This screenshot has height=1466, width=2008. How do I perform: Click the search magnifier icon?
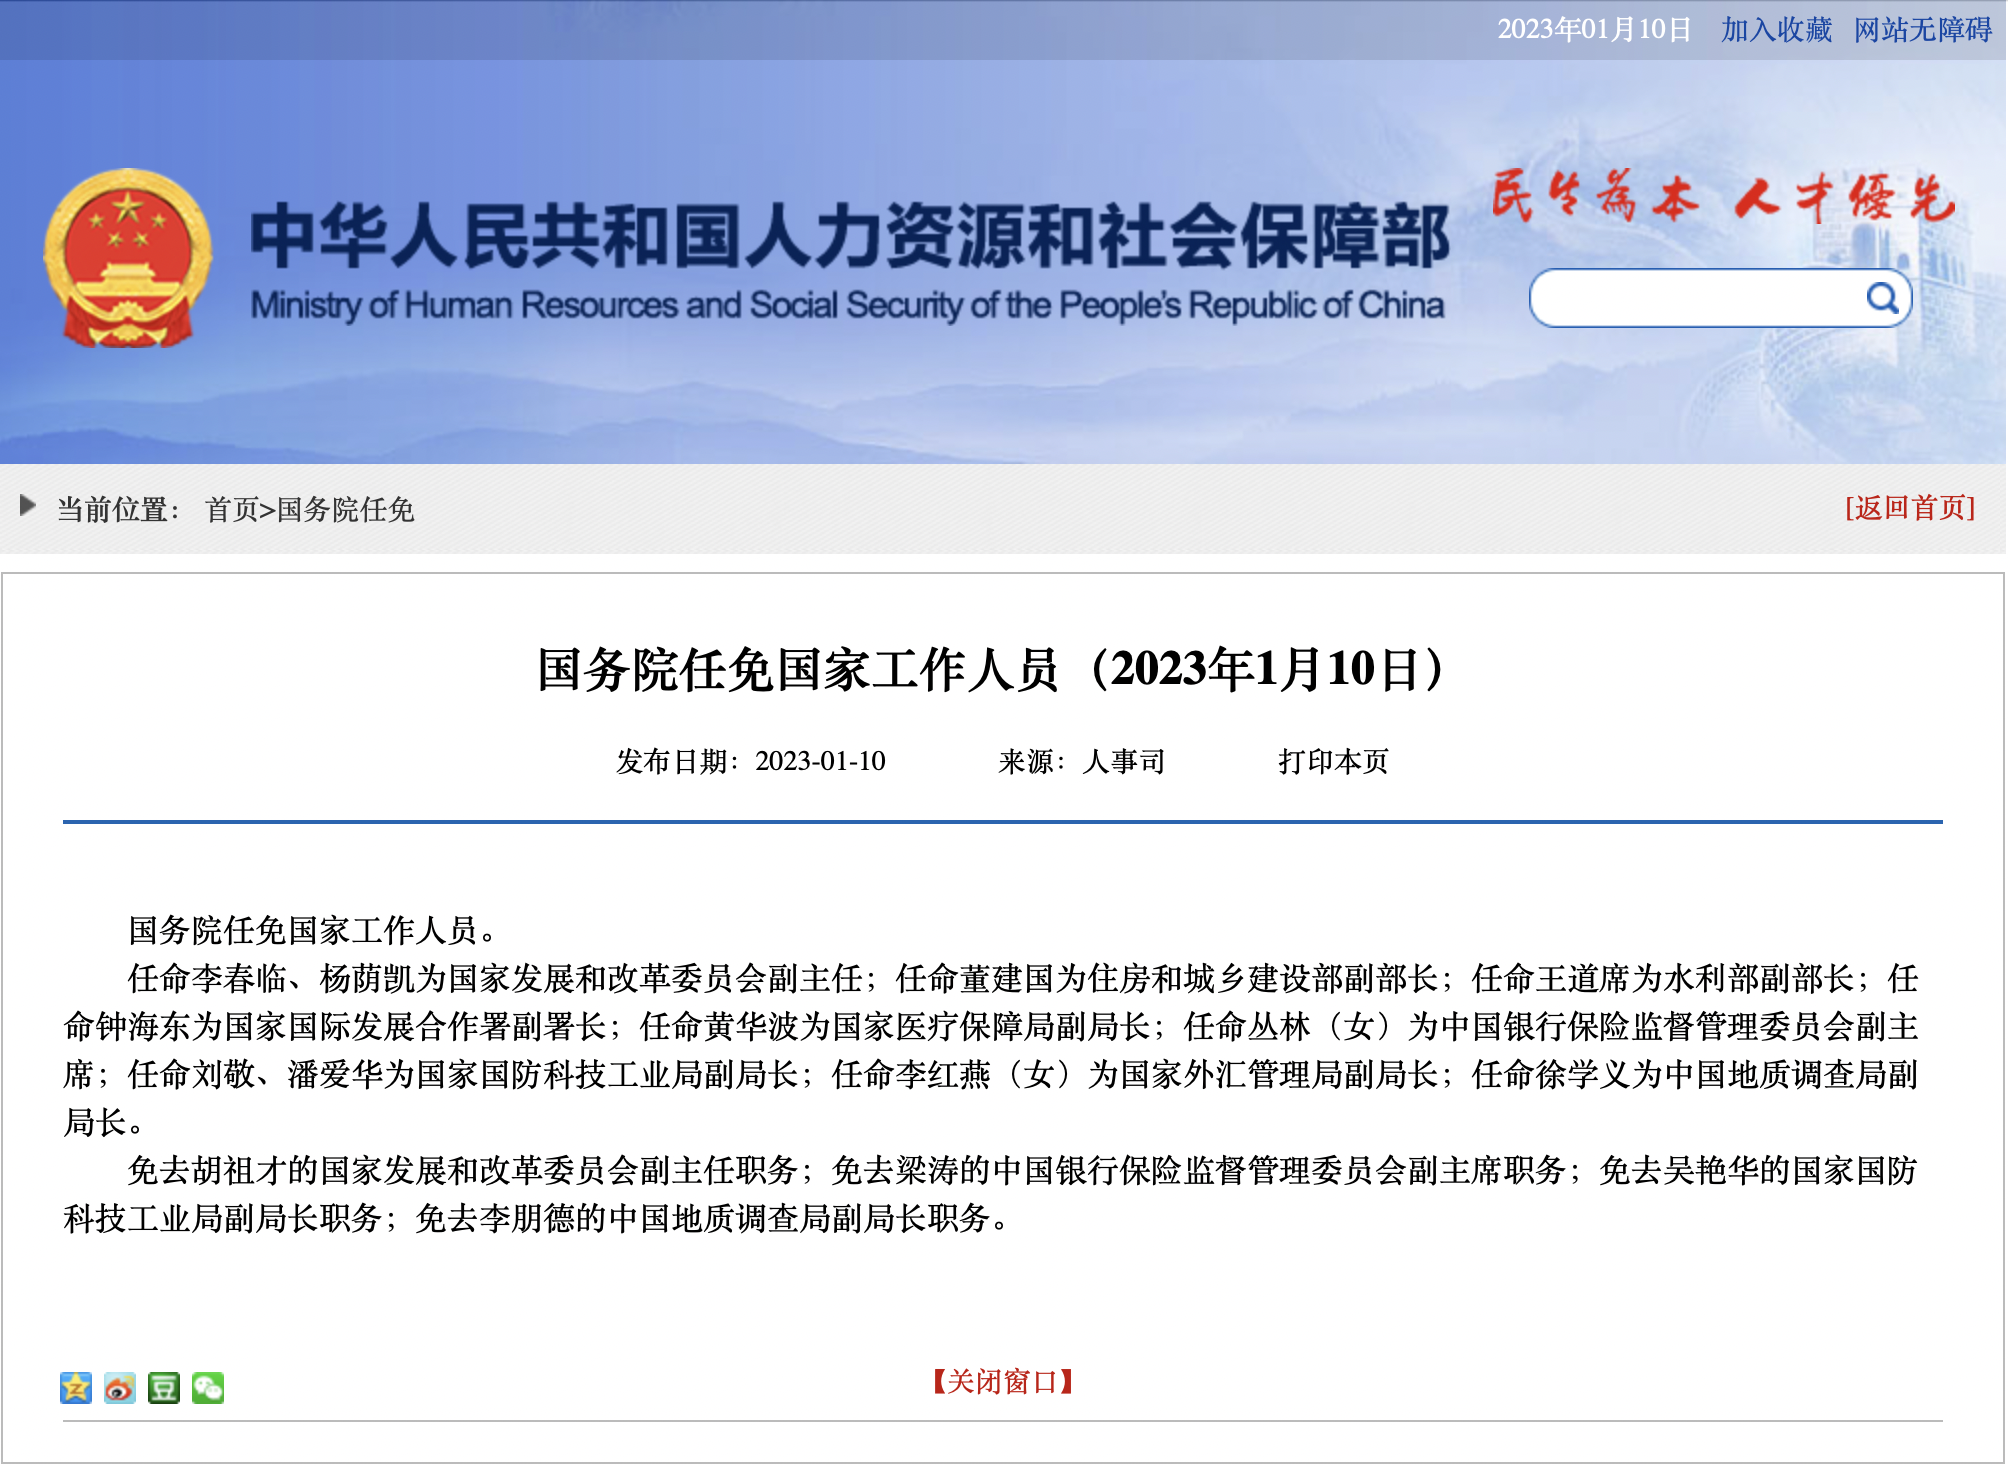tap(1882, 297)
